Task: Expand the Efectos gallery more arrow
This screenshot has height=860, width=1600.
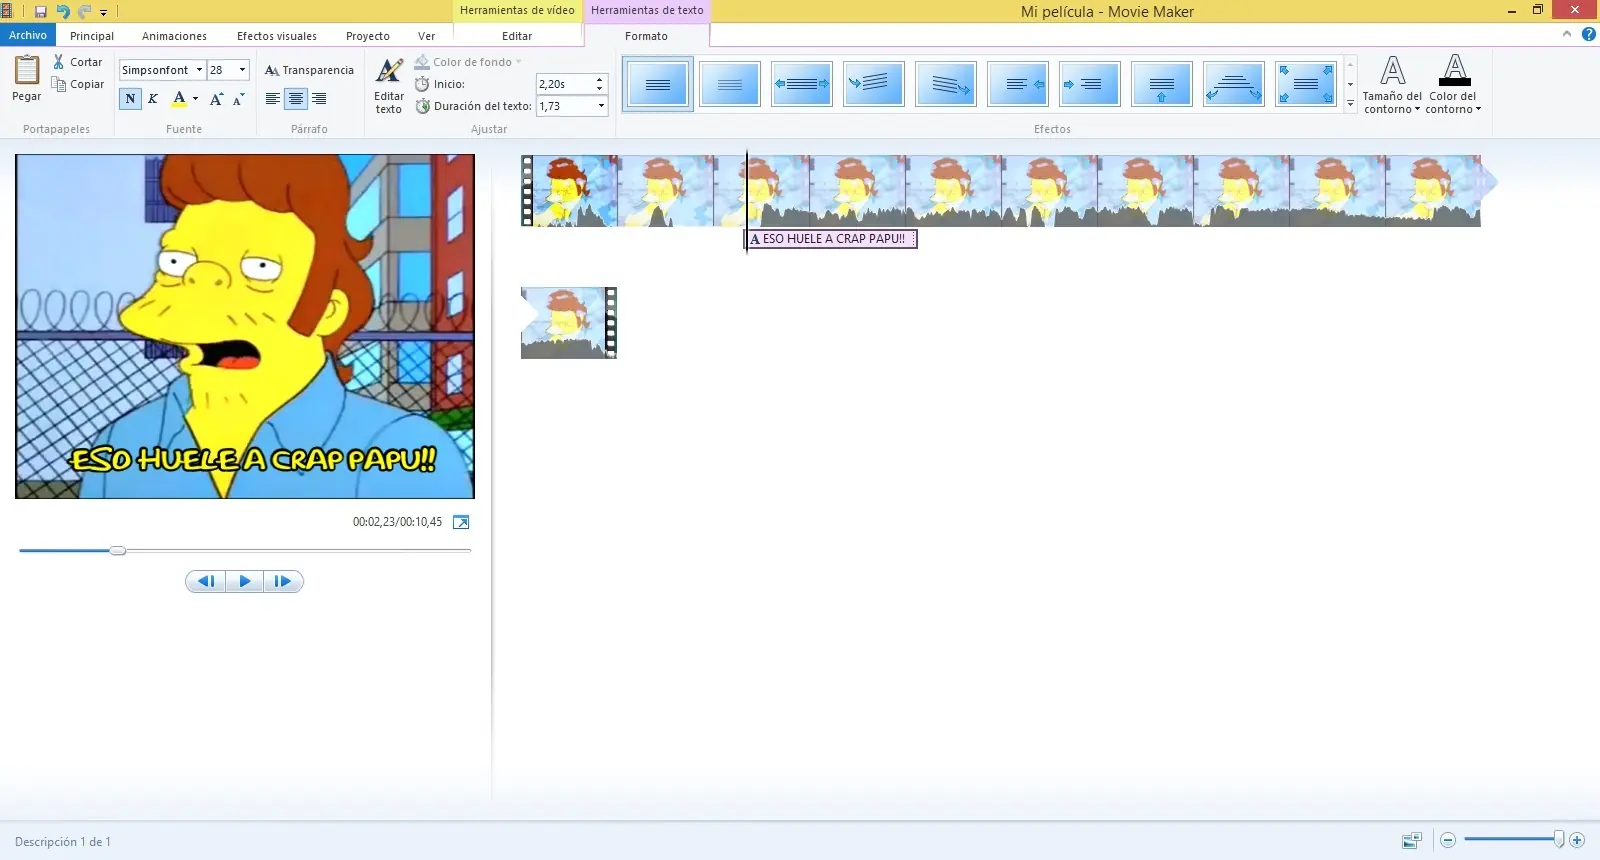Action: pos(1350,103)
